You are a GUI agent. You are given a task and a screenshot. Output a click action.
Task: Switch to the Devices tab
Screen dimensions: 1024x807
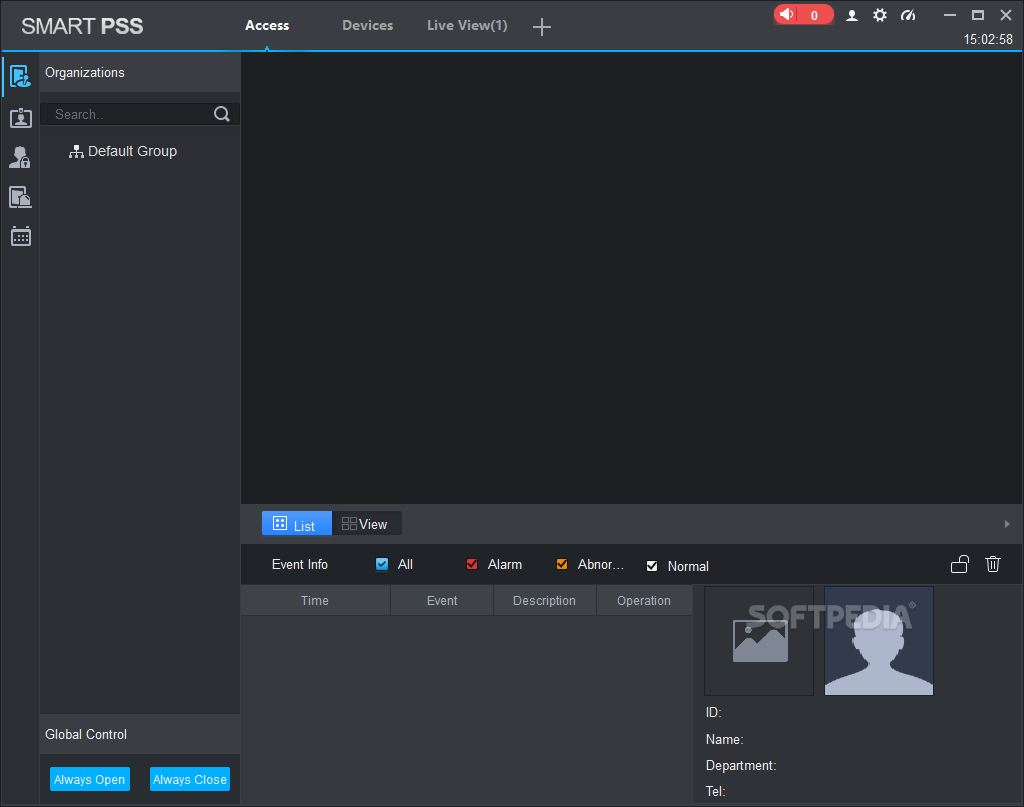click(x=368, y=25)
